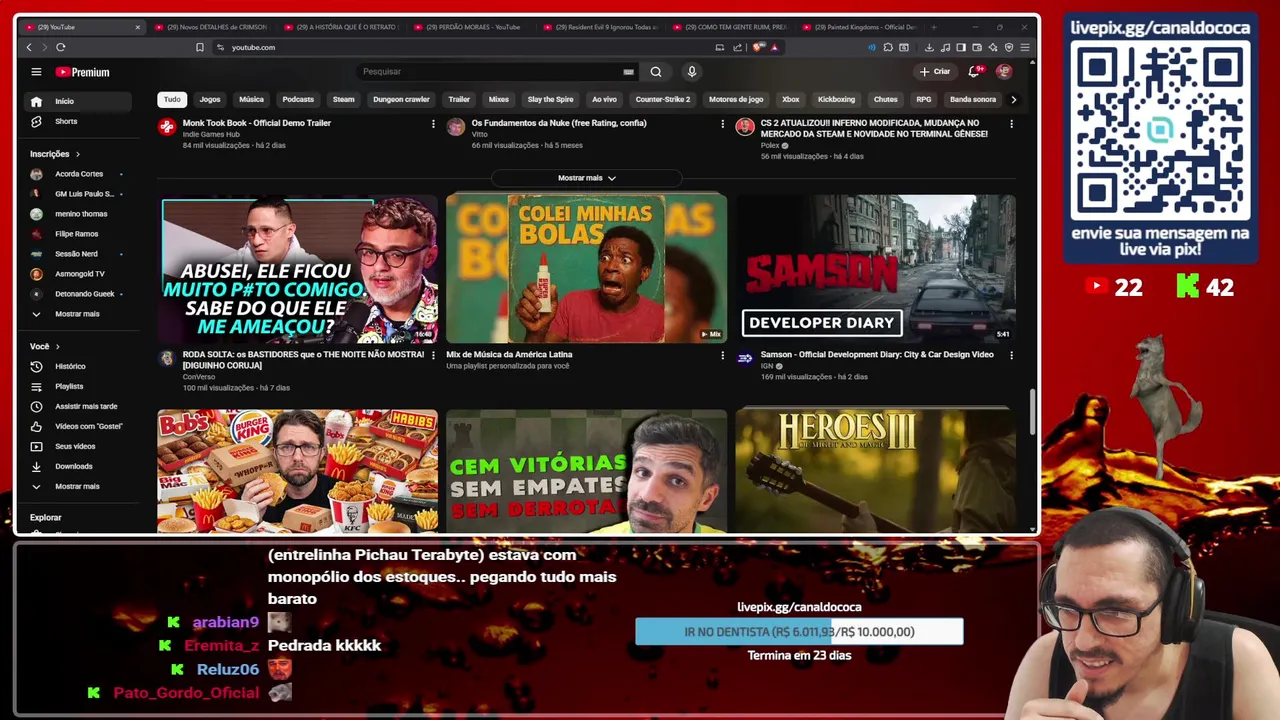Image resolution: width=1280 pixels, height=720 pixels.
Task: Open the browser main hamburger menu
Action: point(1025,47)
